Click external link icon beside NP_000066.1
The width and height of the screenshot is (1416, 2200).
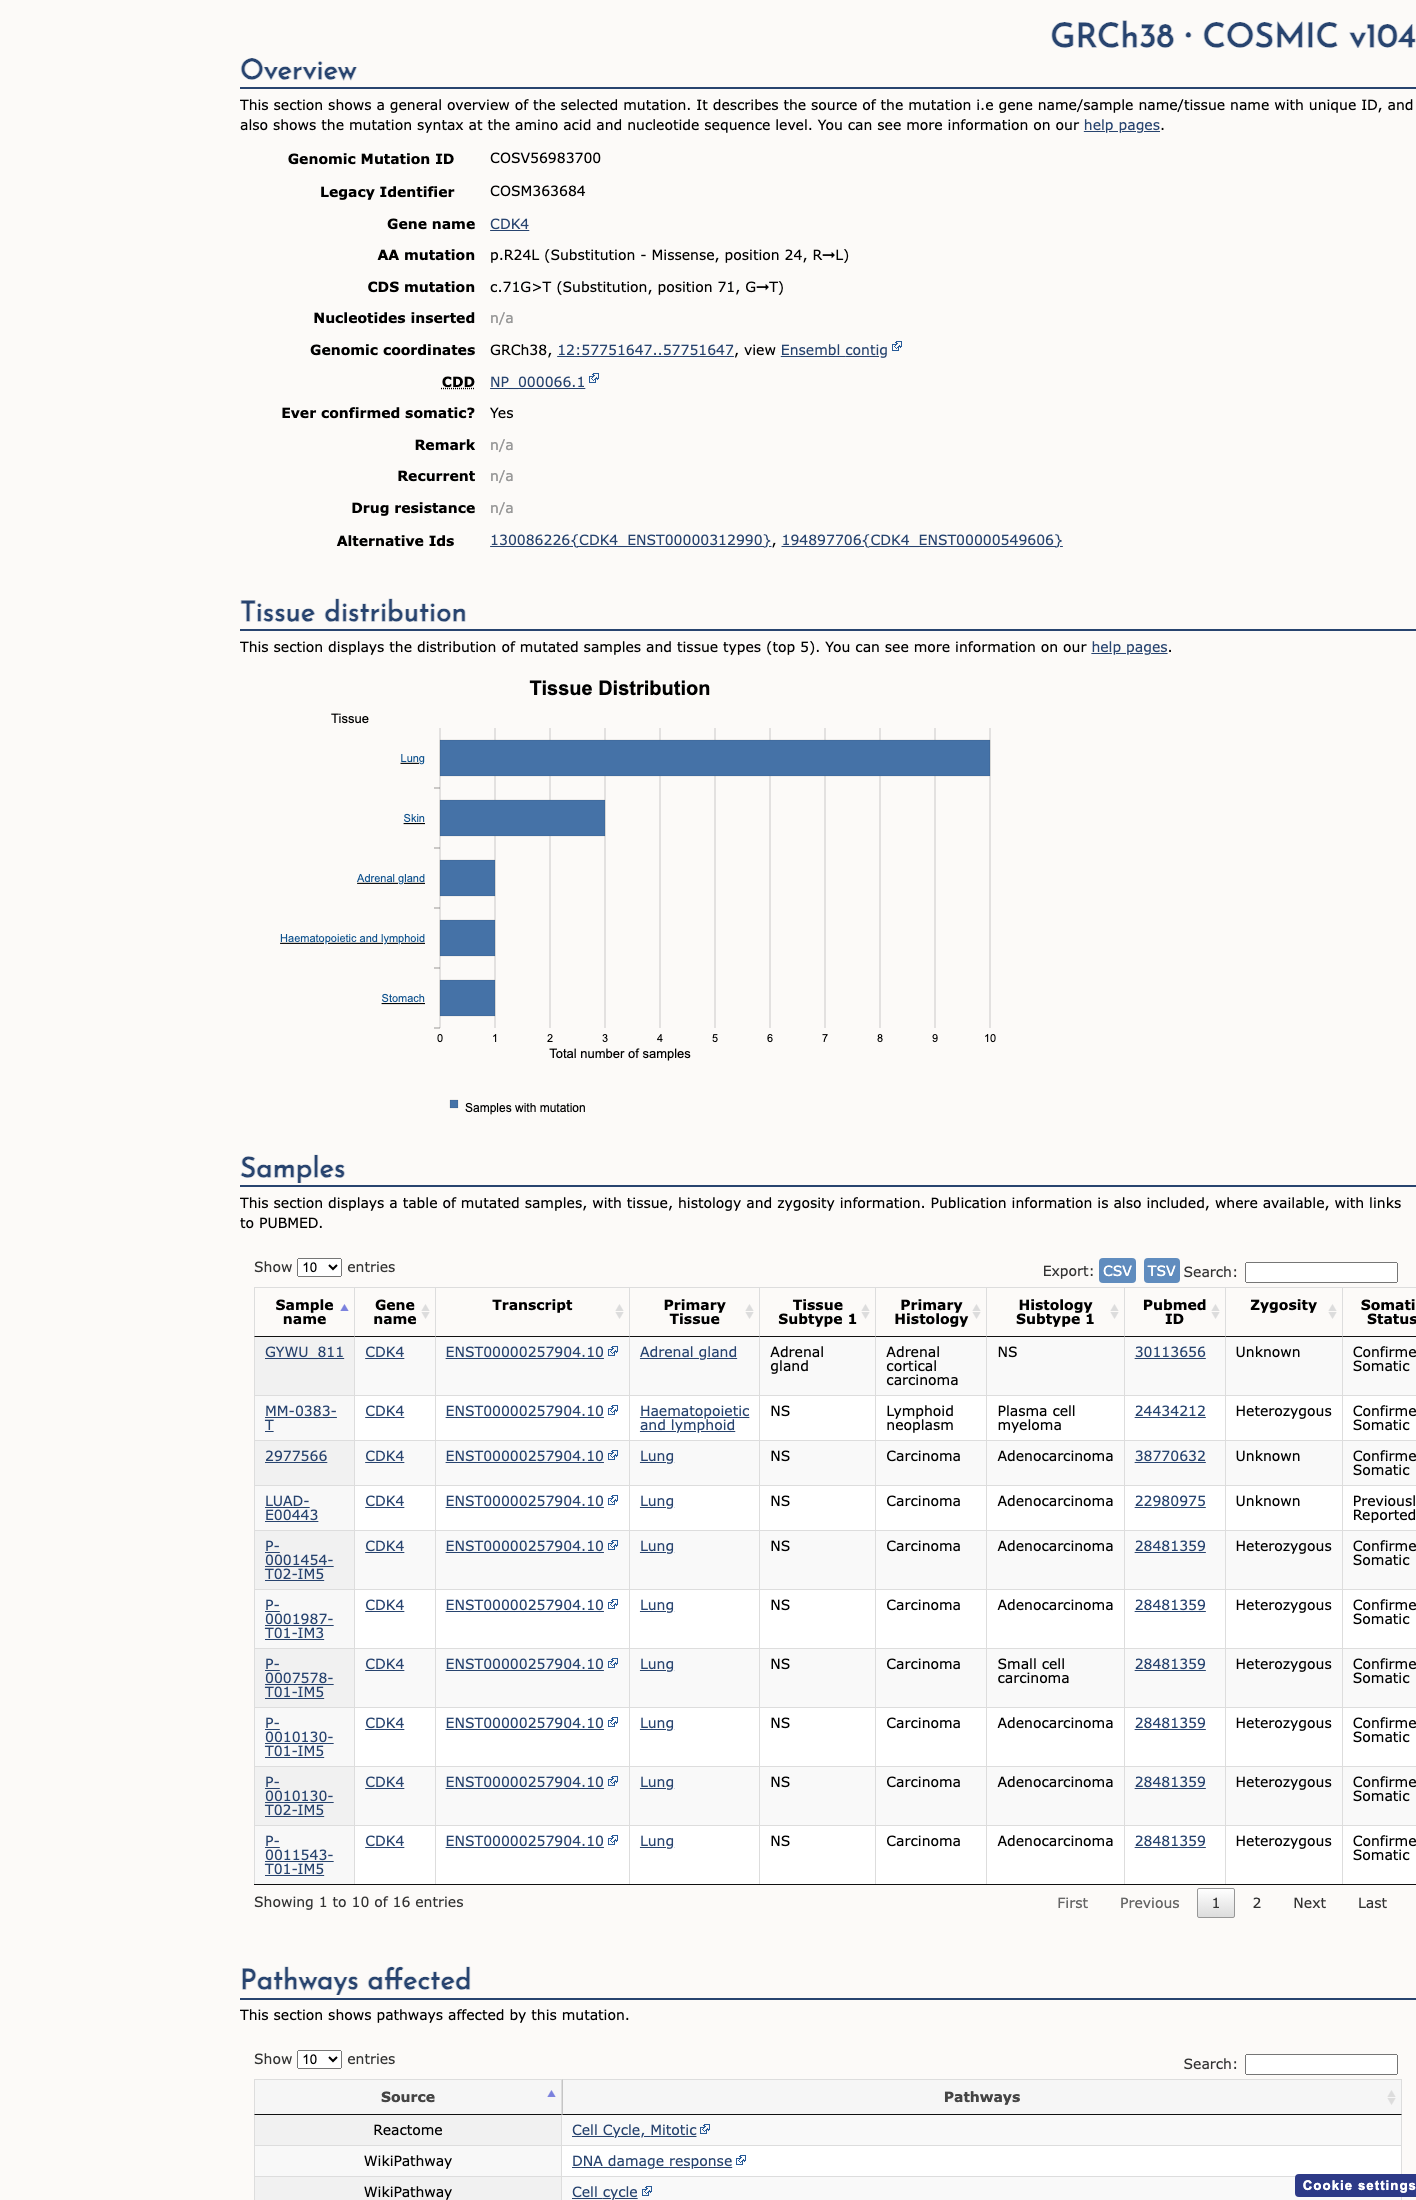coord(594,379)
